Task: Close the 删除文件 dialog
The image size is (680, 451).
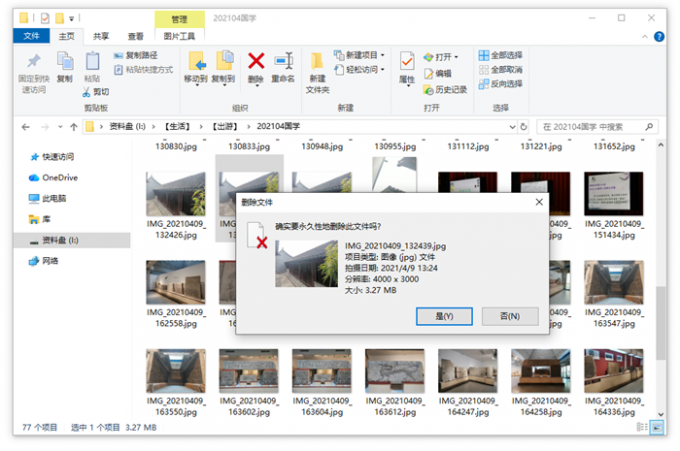Action: tap(539, 202)
